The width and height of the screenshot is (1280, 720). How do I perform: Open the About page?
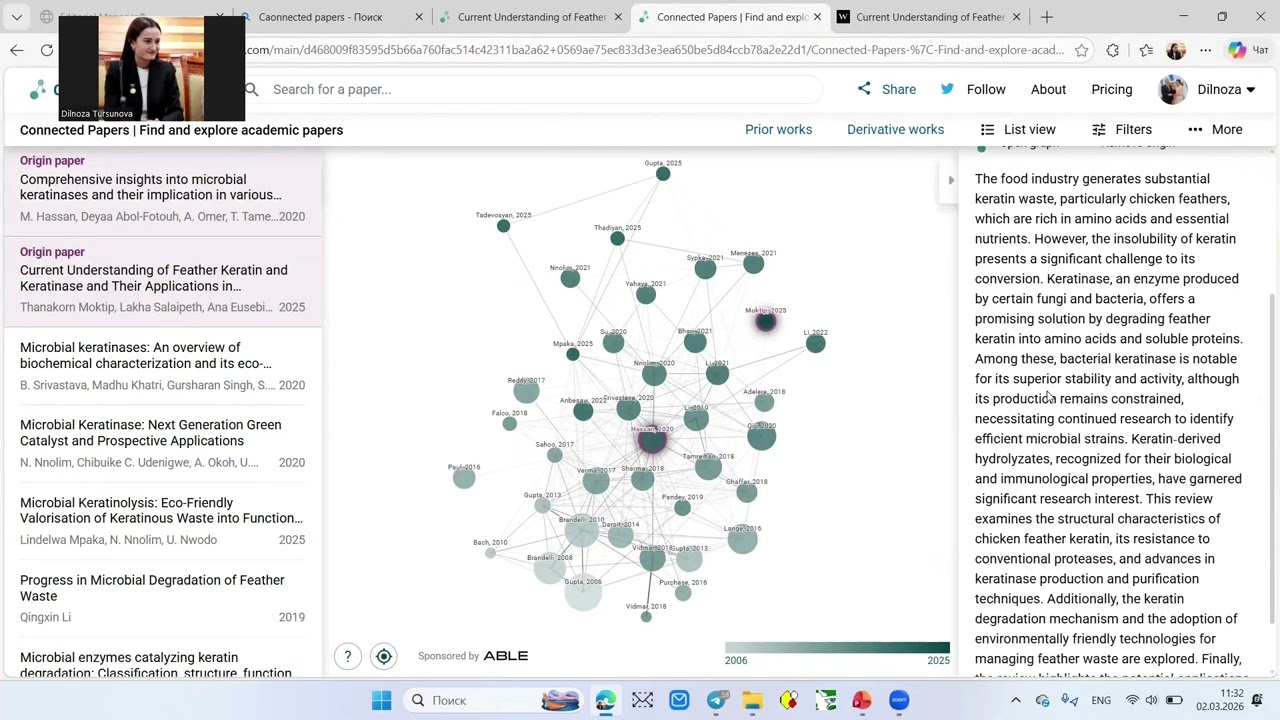point(1048,89)
